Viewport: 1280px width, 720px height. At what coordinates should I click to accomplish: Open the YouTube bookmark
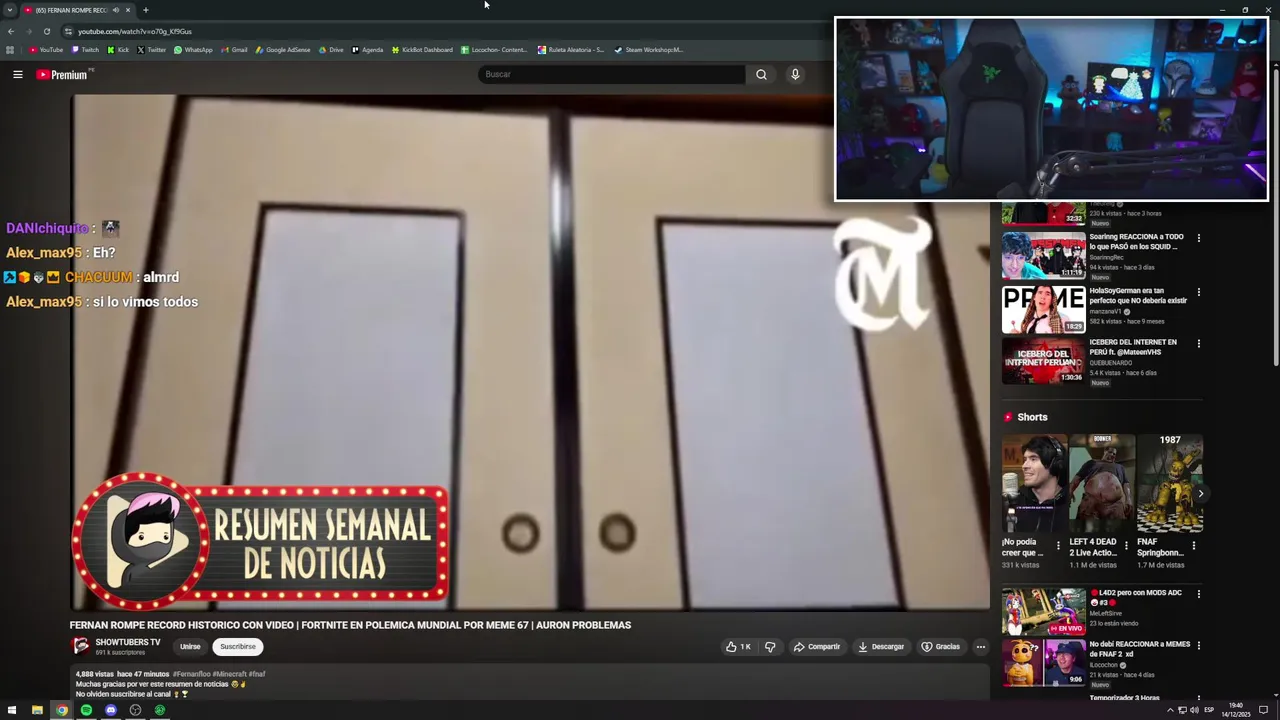coord(46,50)
